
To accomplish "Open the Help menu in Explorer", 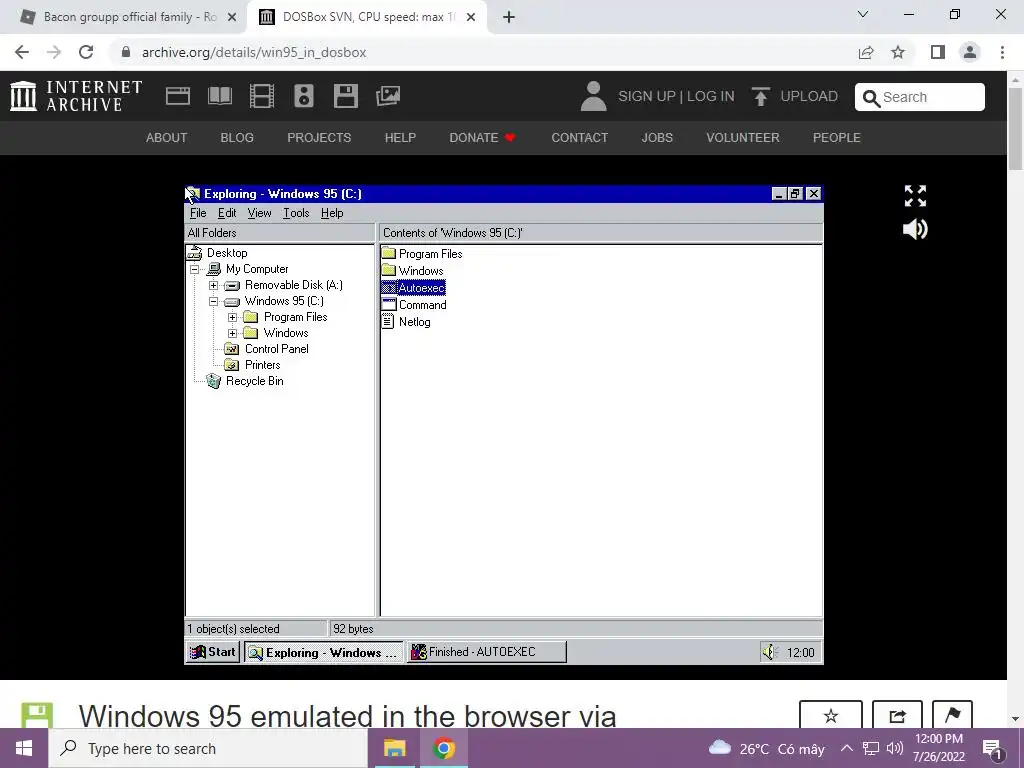I will pyautogui.click(x=332, y=213).
